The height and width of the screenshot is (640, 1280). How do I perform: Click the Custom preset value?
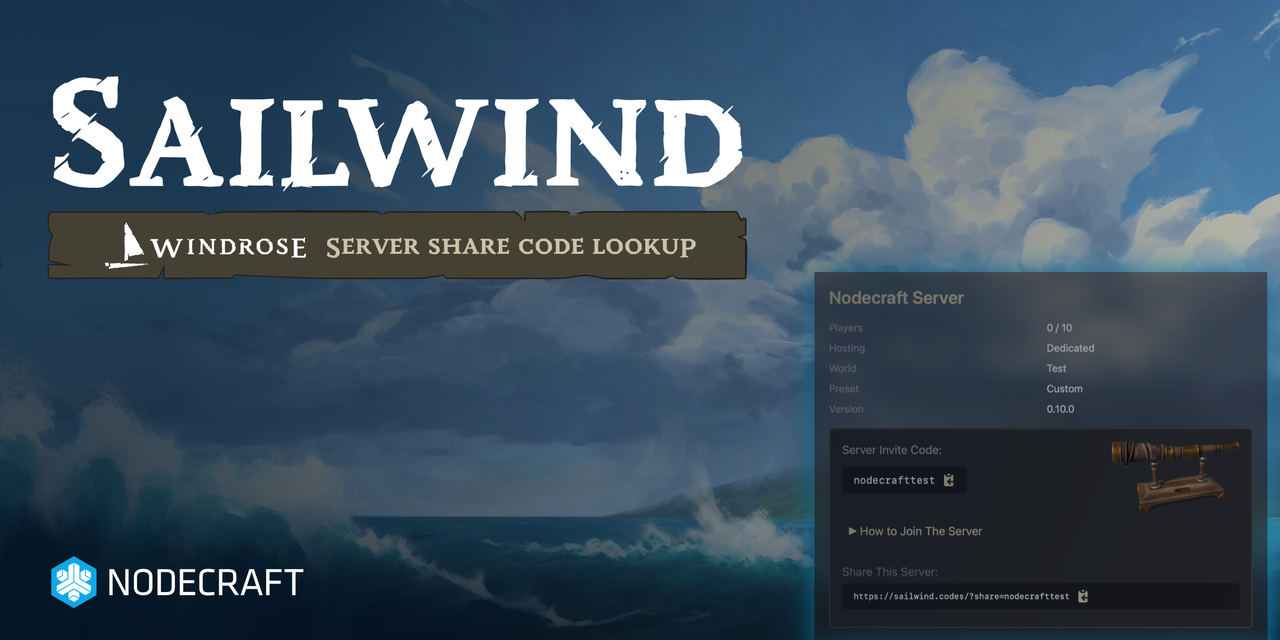click(1064, 389)
